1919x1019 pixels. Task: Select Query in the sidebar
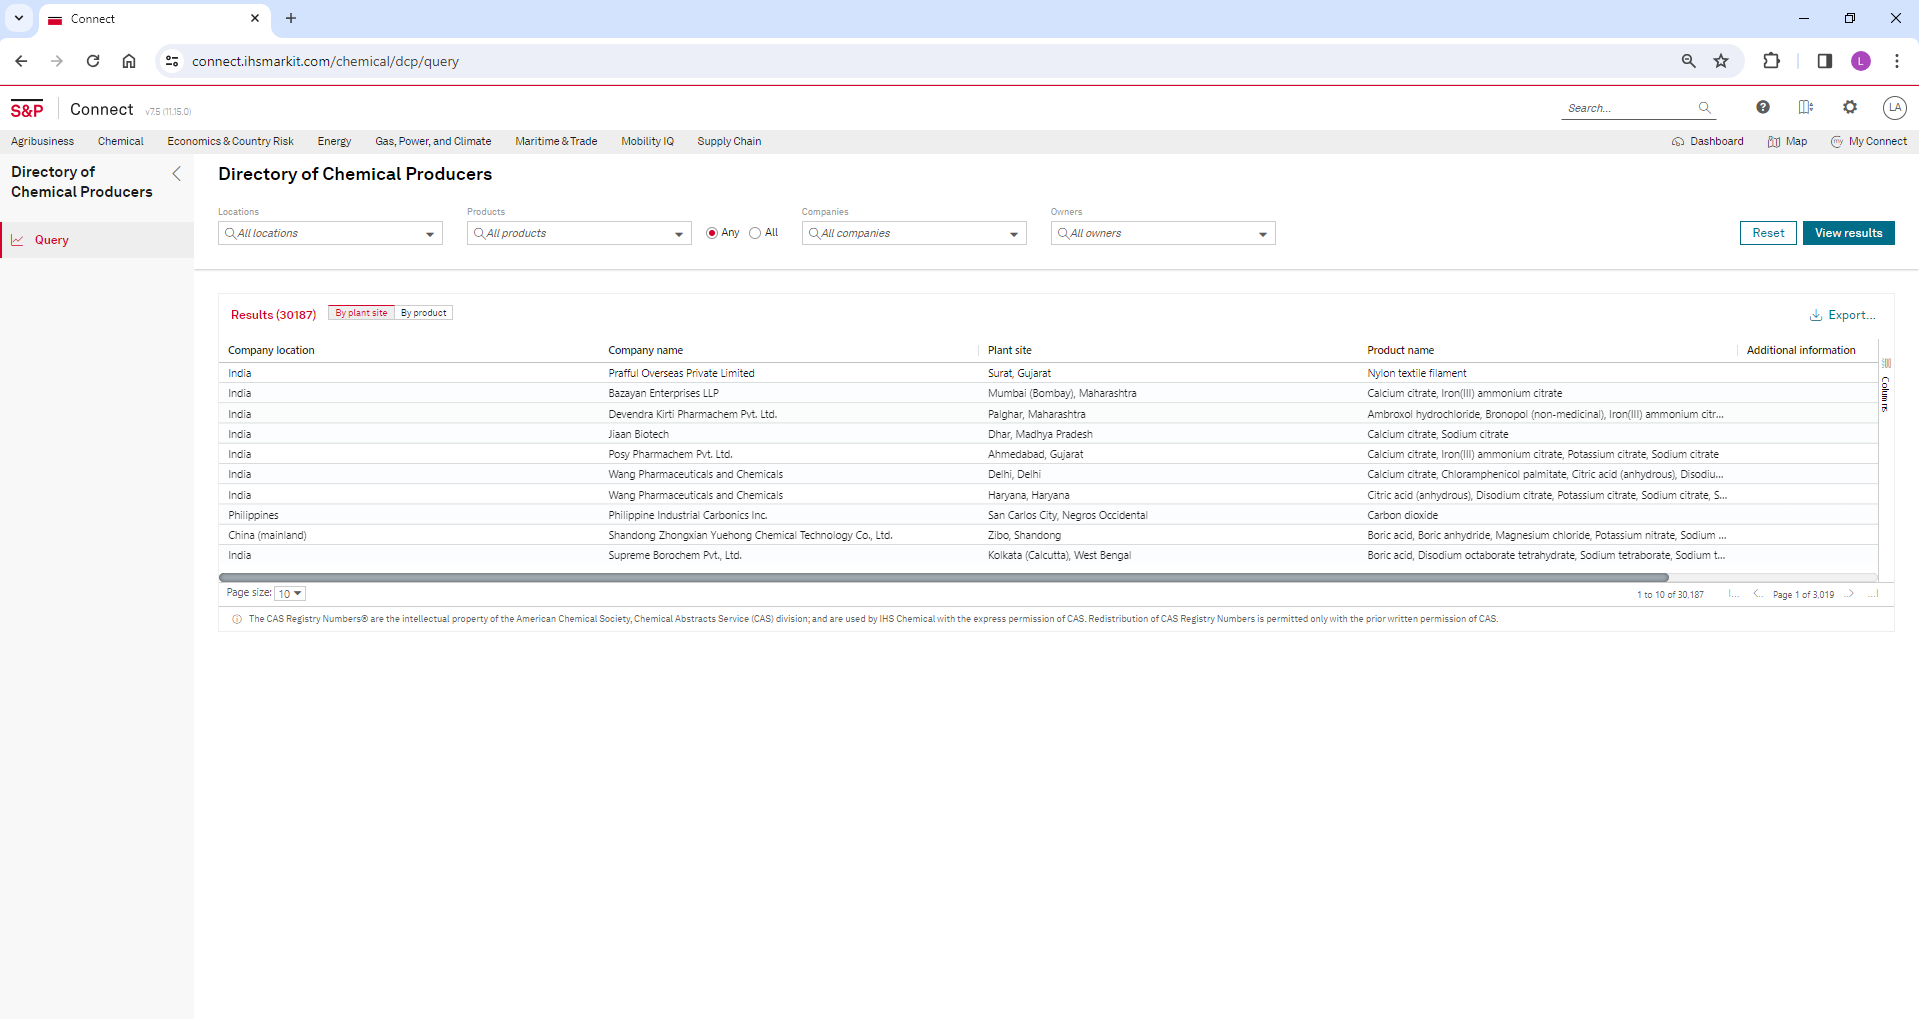click(x=97, y=240)
